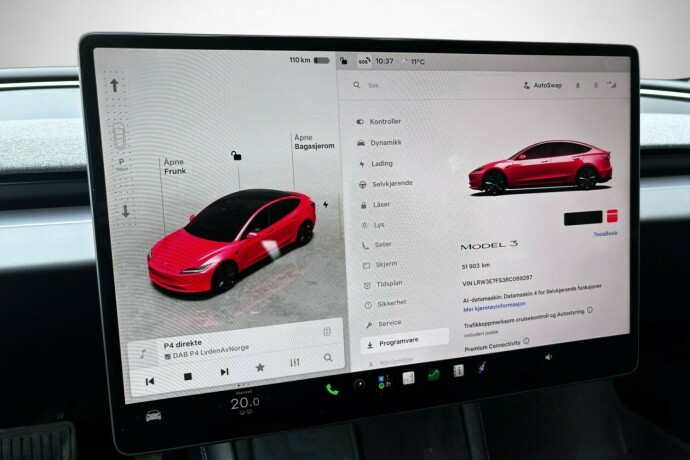Image resolution: width=690 pixels, height=460 pixels.
Task: Tap the red Model 3 side image
Action: click(540, 168)
